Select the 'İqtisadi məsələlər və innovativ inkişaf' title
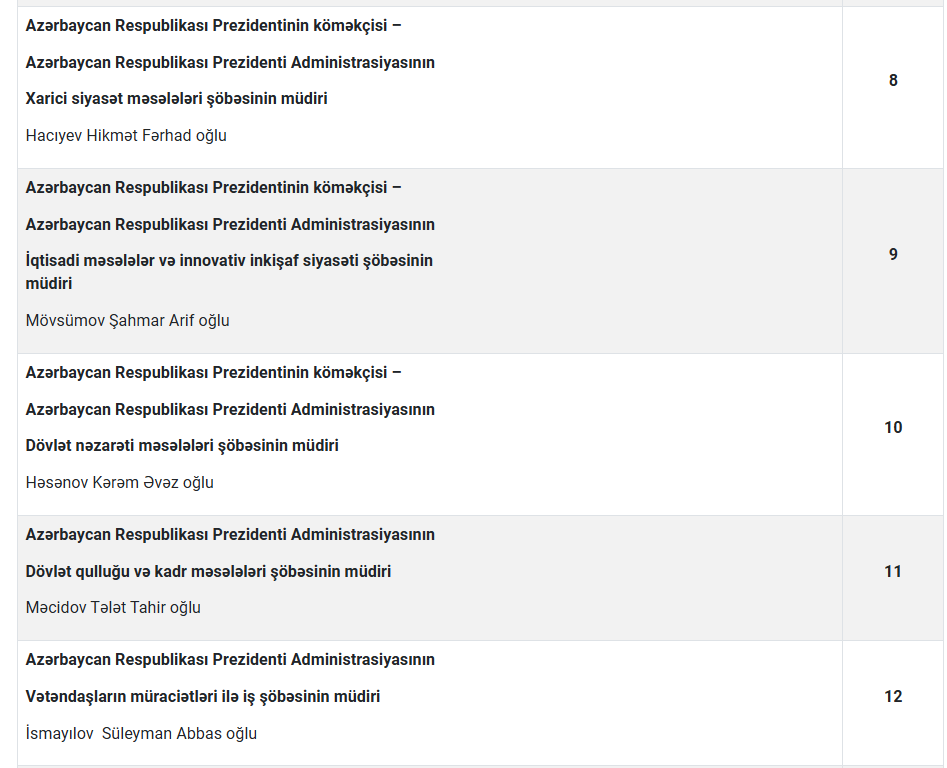 pyautogui.click(x=229, y=260)
